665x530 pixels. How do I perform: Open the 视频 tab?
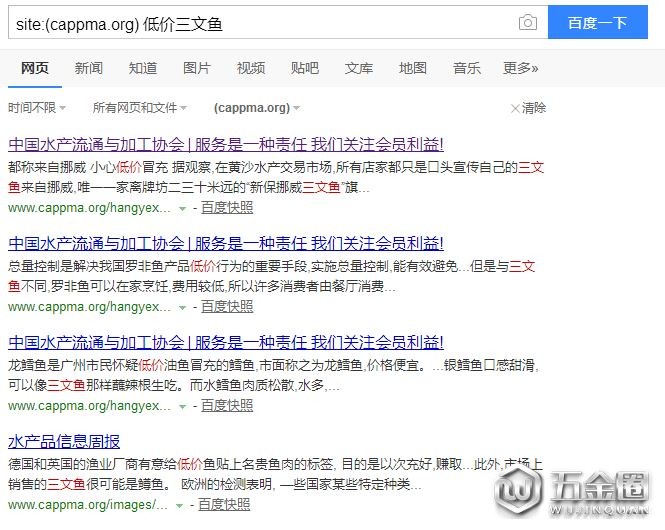click(251, 68)
